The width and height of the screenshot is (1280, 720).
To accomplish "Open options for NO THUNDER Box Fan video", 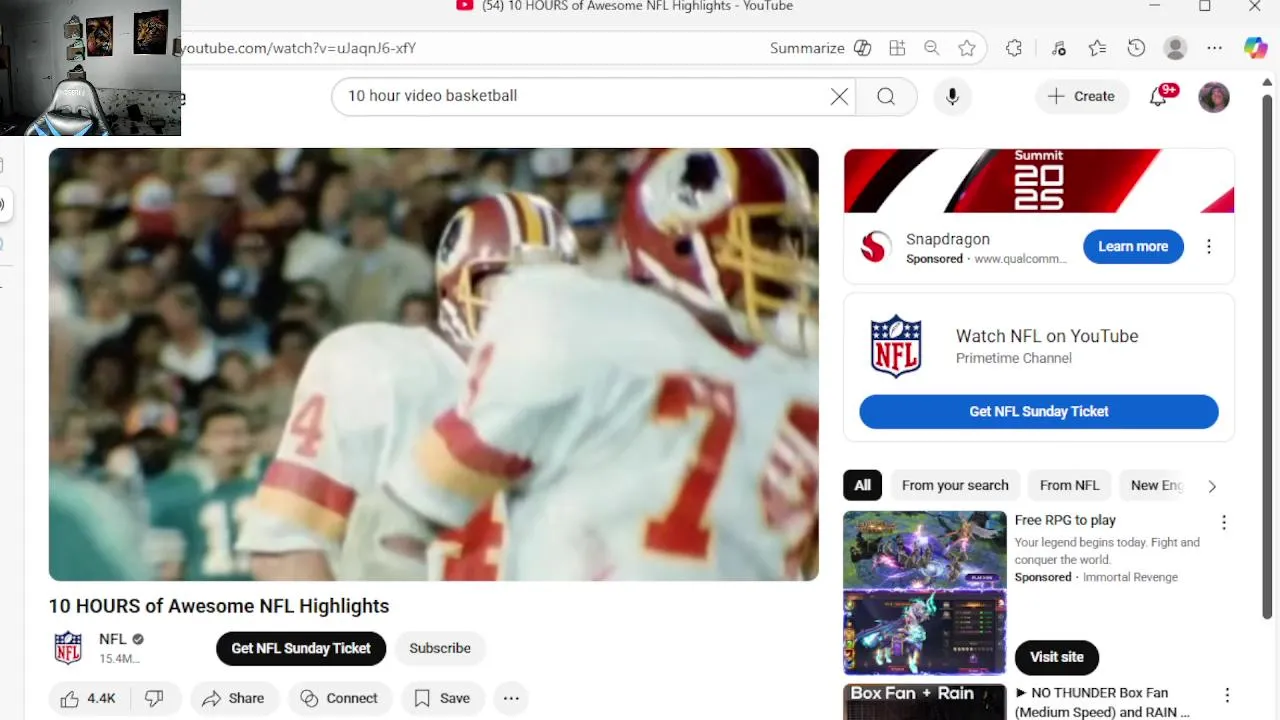I will coord(1227,695).
